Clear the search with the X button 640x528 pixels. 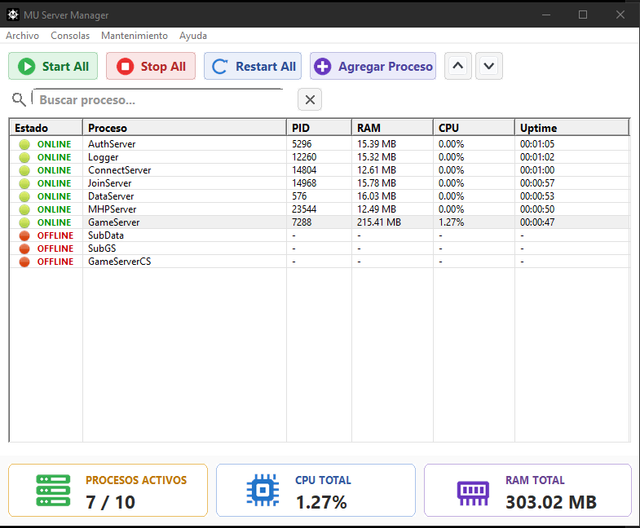310,100
